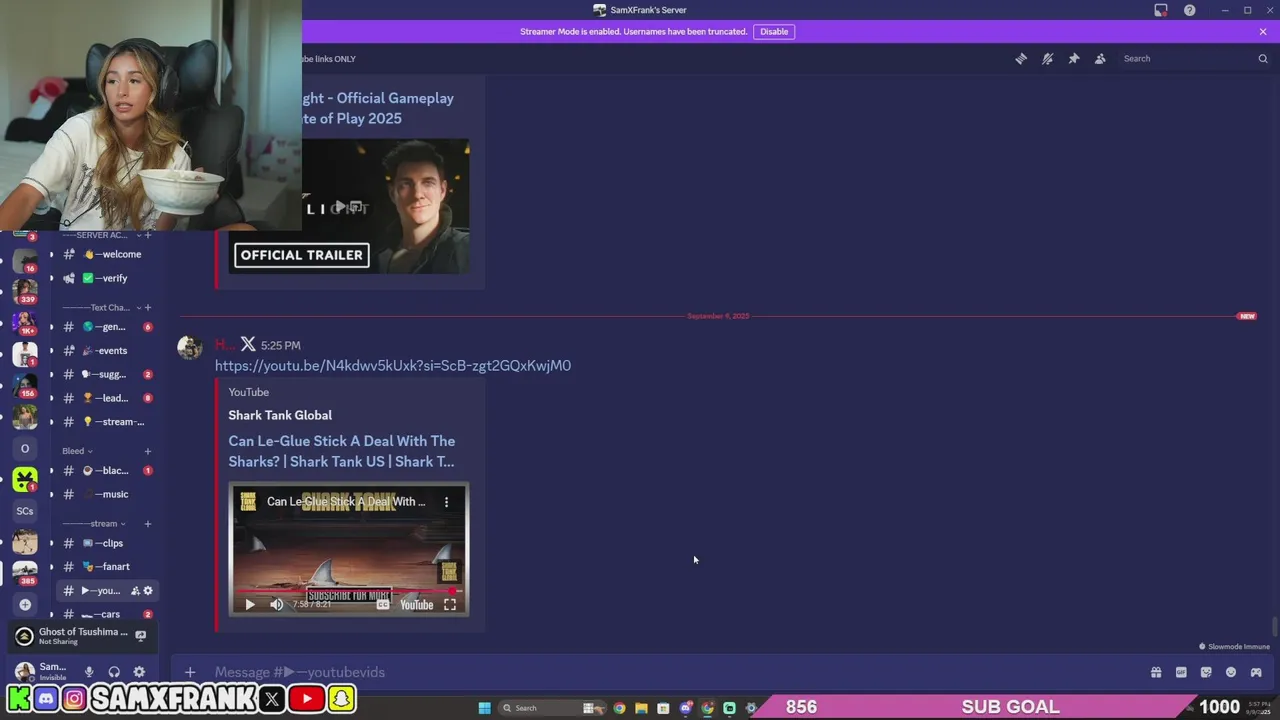
Task: Toggle microphone mute in user panel
Action: pos(89,672)
